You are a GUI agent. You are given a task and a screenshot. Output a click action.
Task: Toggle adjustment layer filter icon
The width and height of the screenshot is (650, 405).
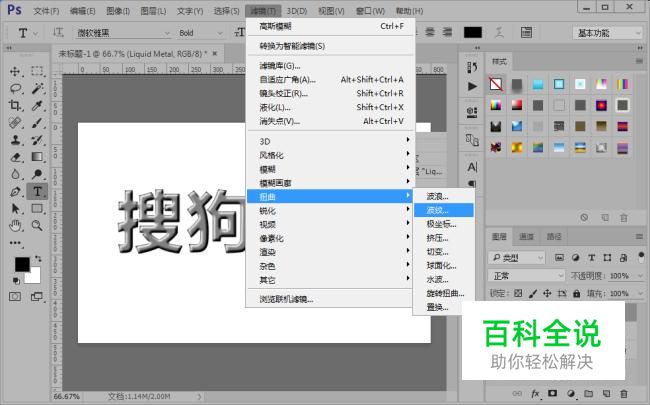[575, 257]
